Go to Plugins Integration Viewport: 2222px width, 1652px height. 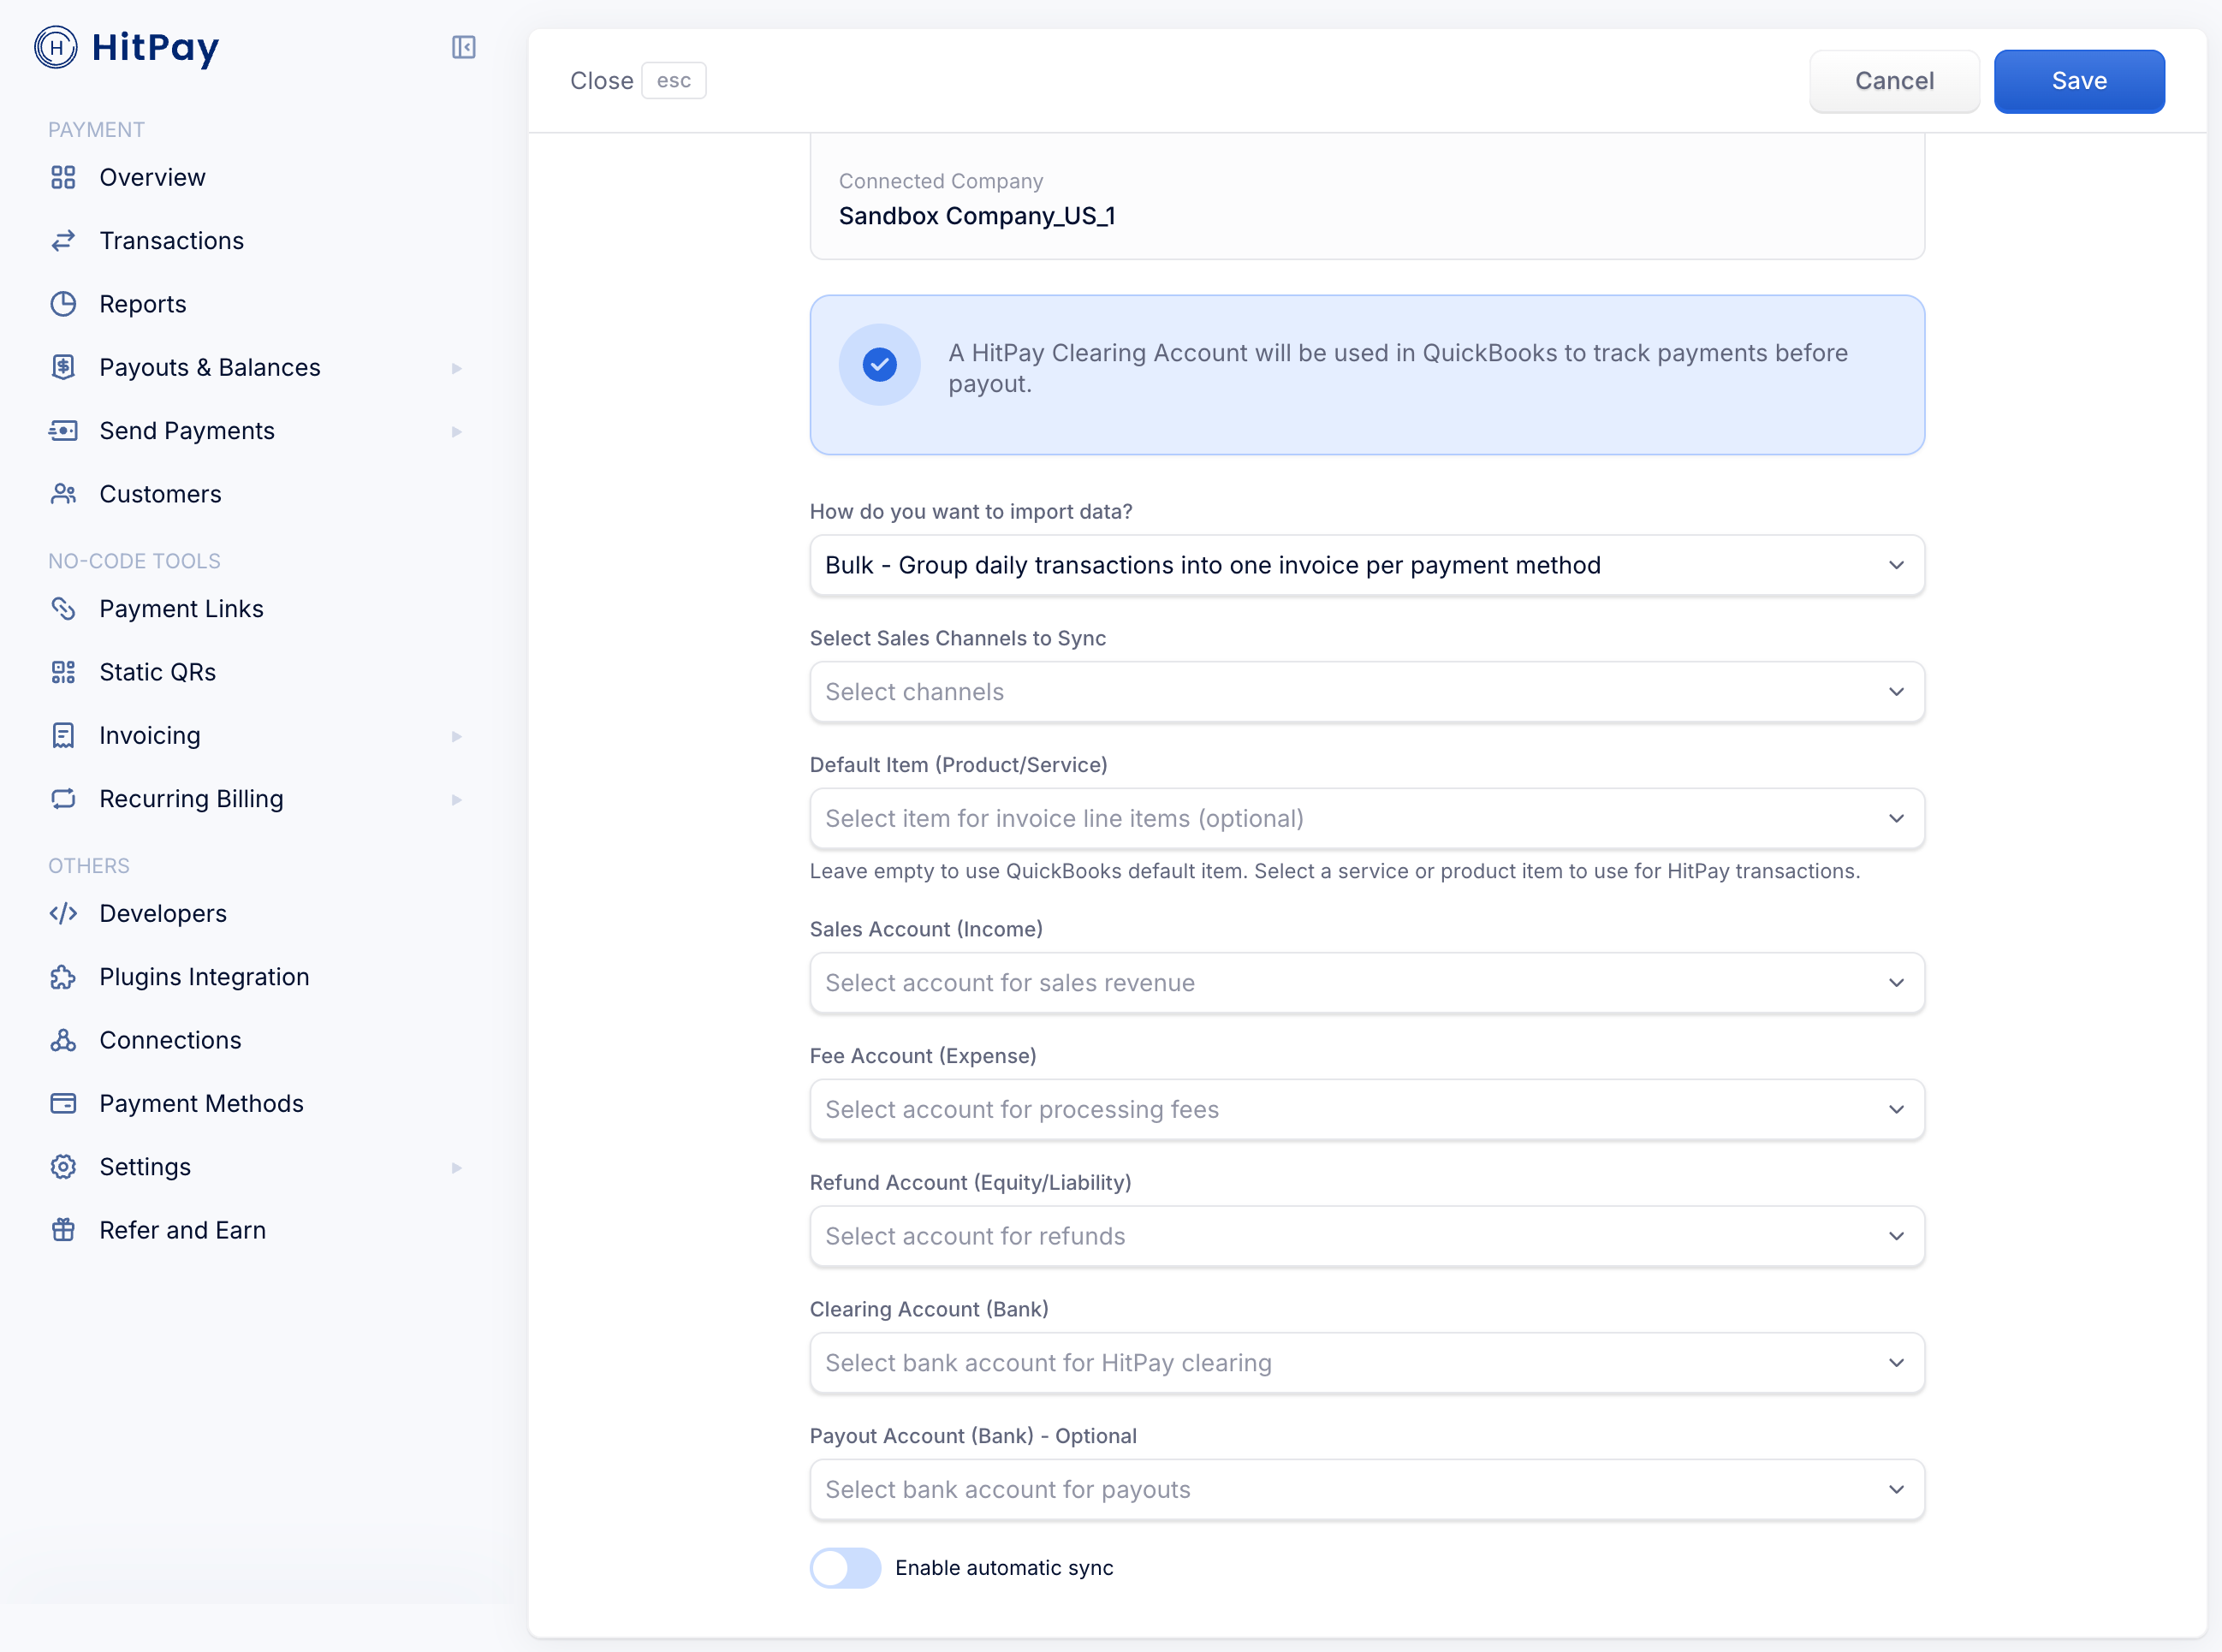tap(204, 976)
